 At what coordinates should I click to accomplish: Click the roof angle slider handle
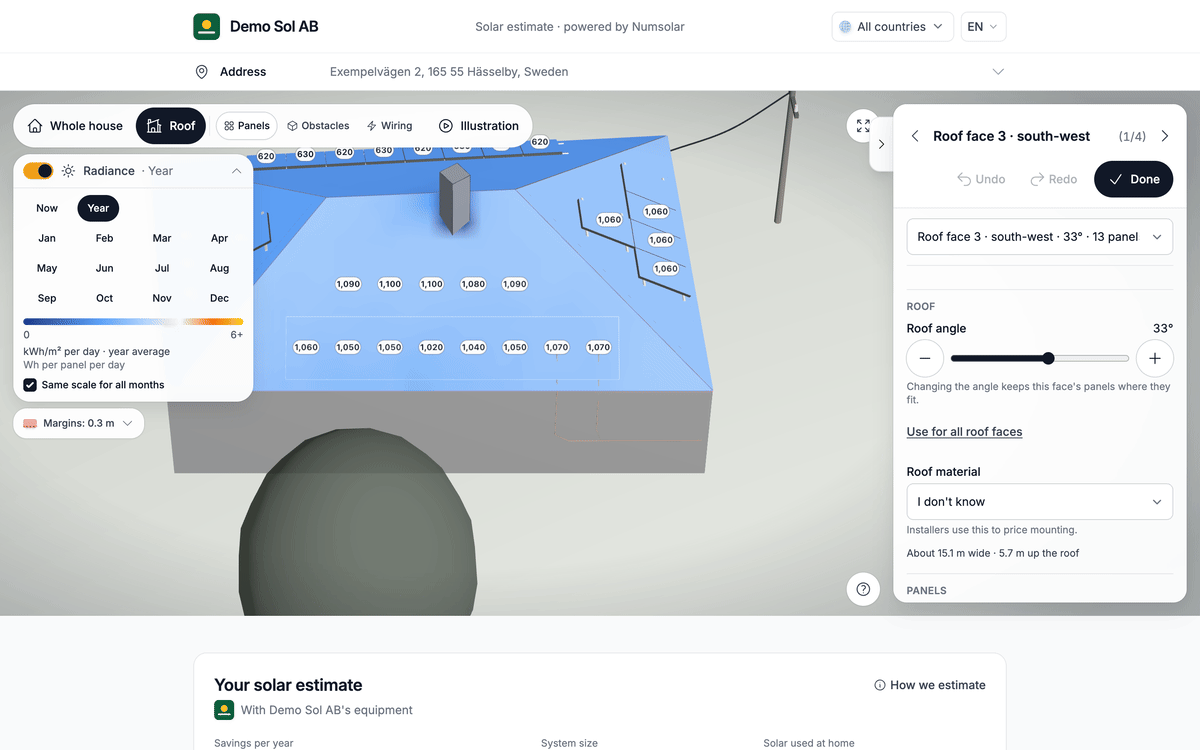(1048, 358)
